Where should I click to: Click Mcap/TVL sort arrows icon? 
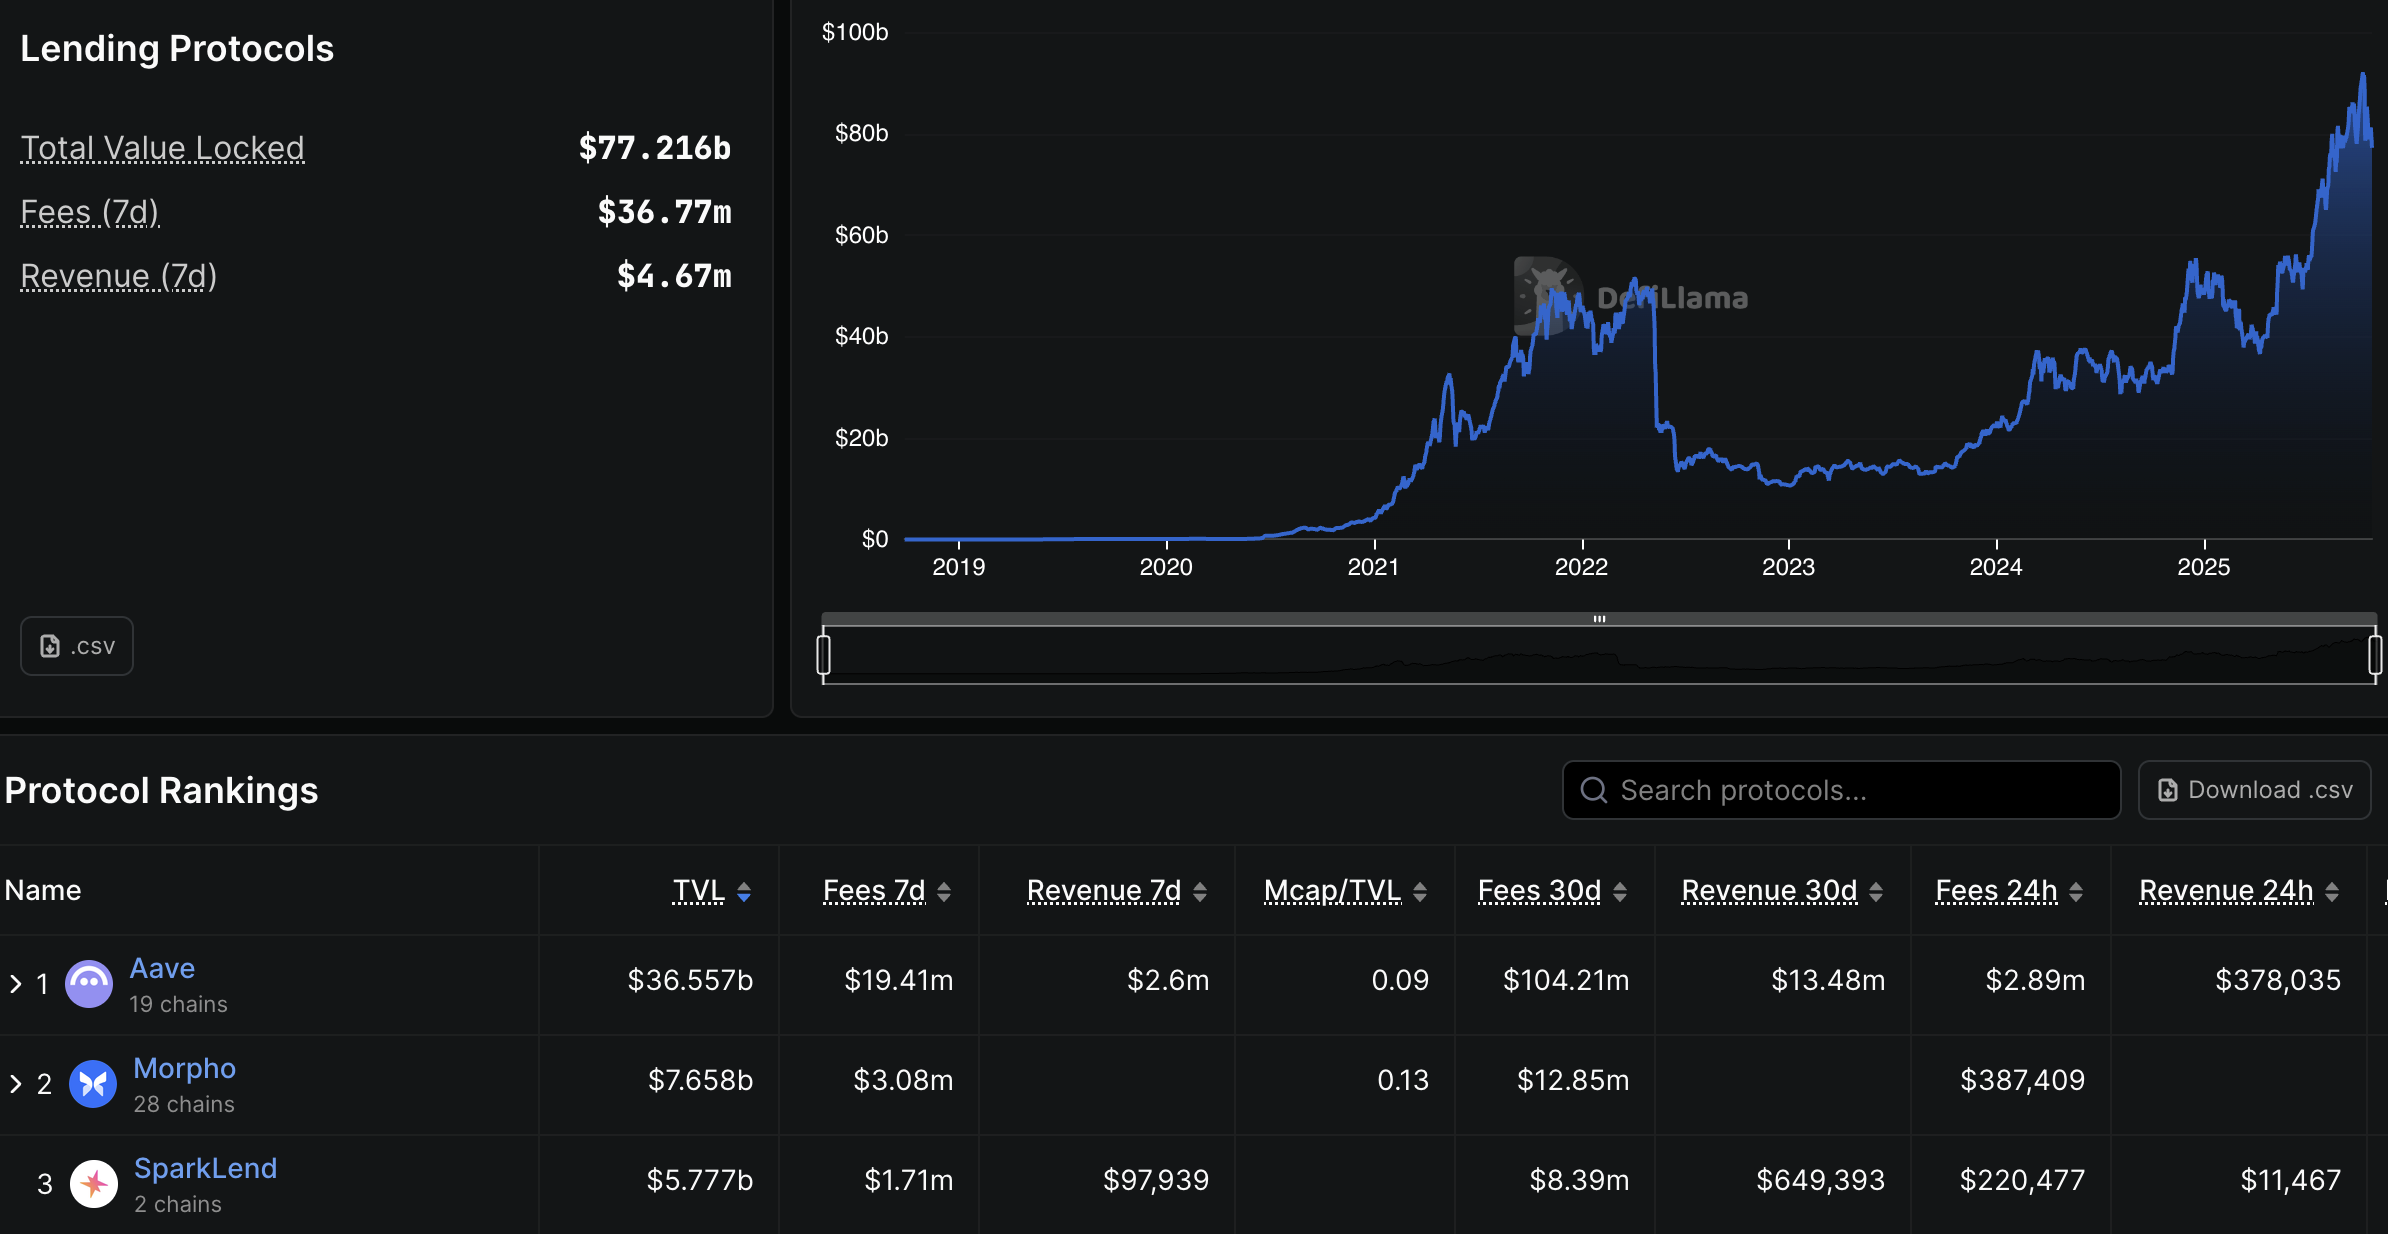coord(1420,891)
